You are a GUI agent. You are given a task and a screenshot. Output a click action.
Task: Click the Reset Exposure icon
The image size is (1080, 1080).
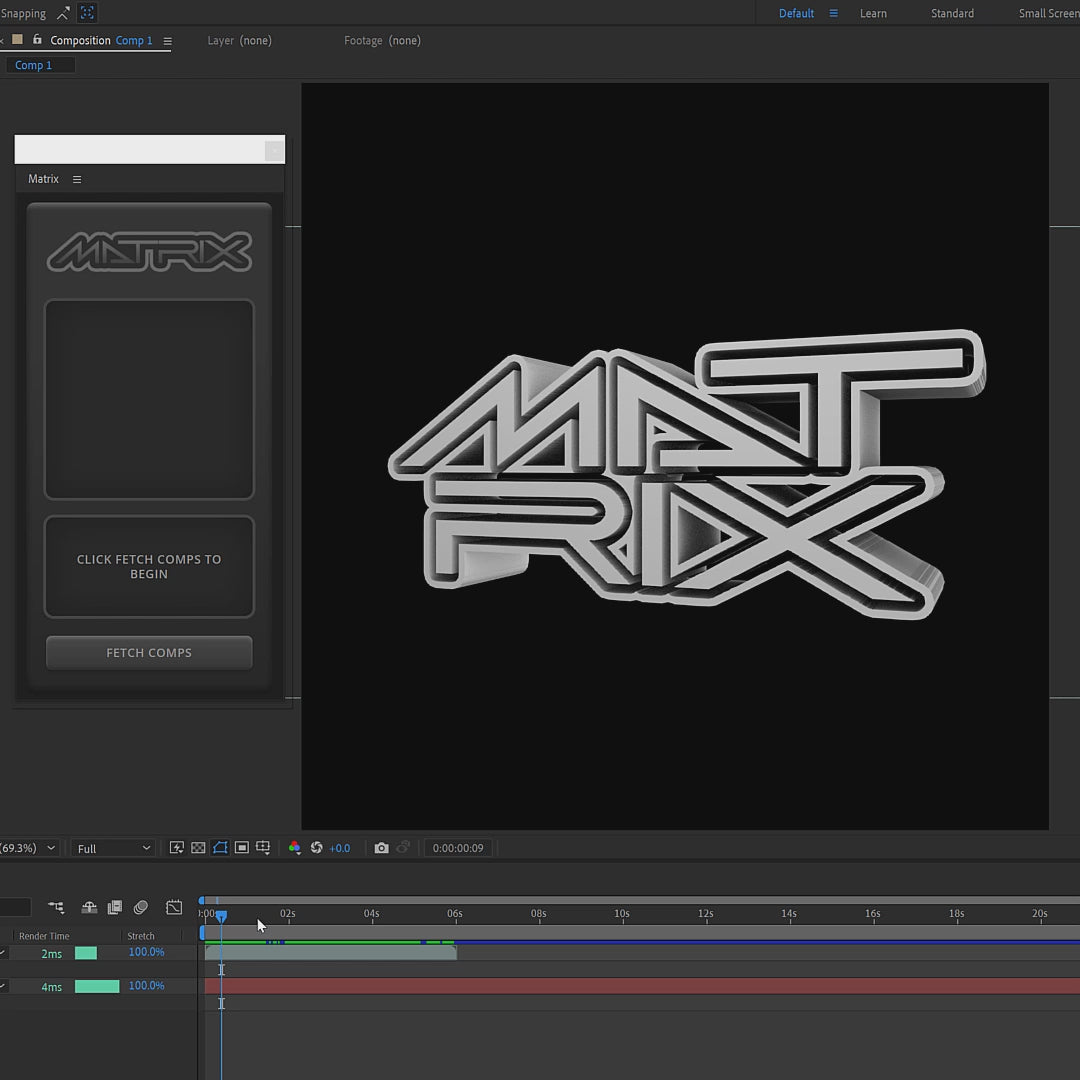pyautogui.click(x=317, y=848)
